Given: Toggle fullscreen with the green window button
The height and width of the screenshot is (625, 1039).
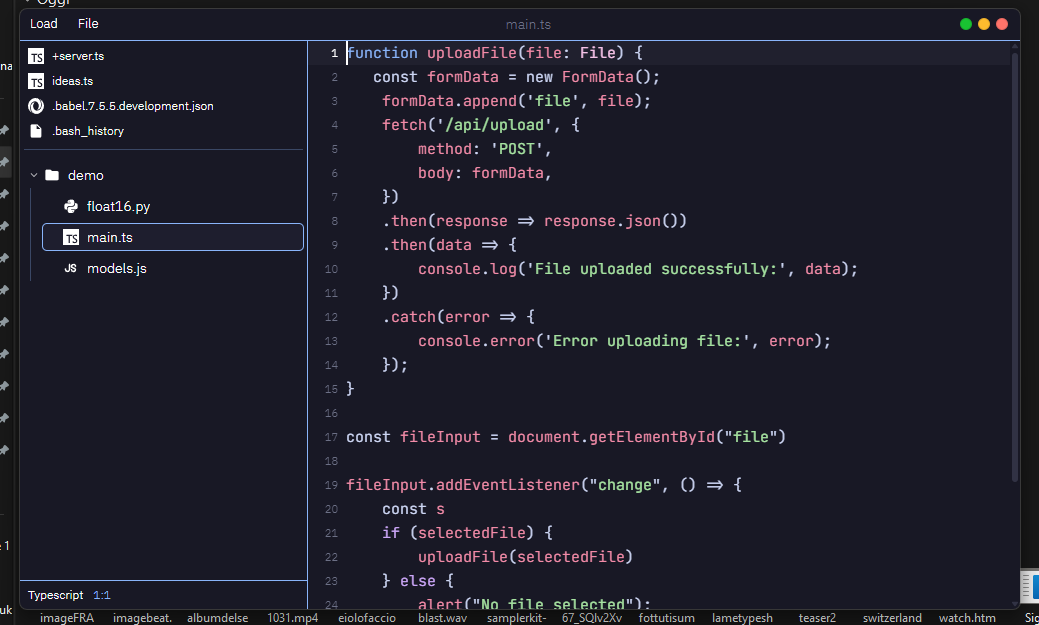Looking at the screenshot, I should 965,22.
